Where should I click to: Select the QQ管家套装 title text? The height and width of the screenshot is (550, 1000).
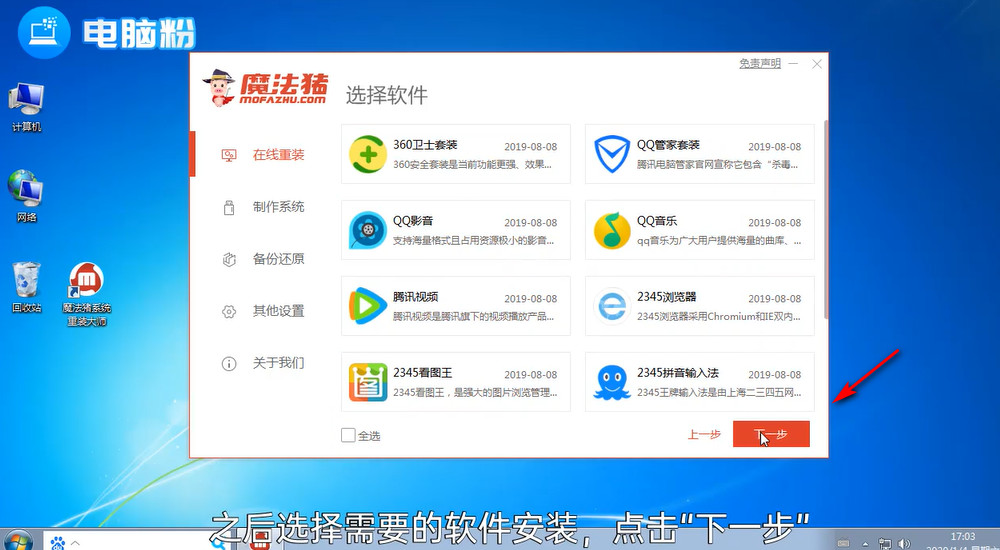pos(668,145)
